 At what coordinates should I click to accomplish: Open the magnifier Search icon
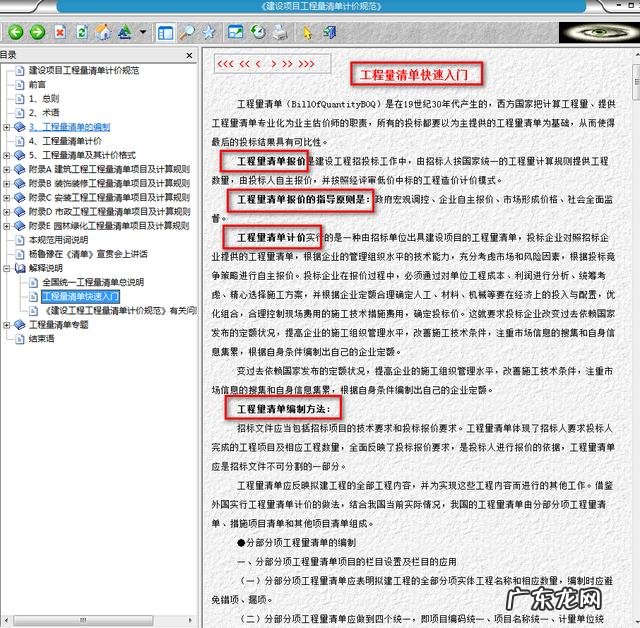(187, 32)
